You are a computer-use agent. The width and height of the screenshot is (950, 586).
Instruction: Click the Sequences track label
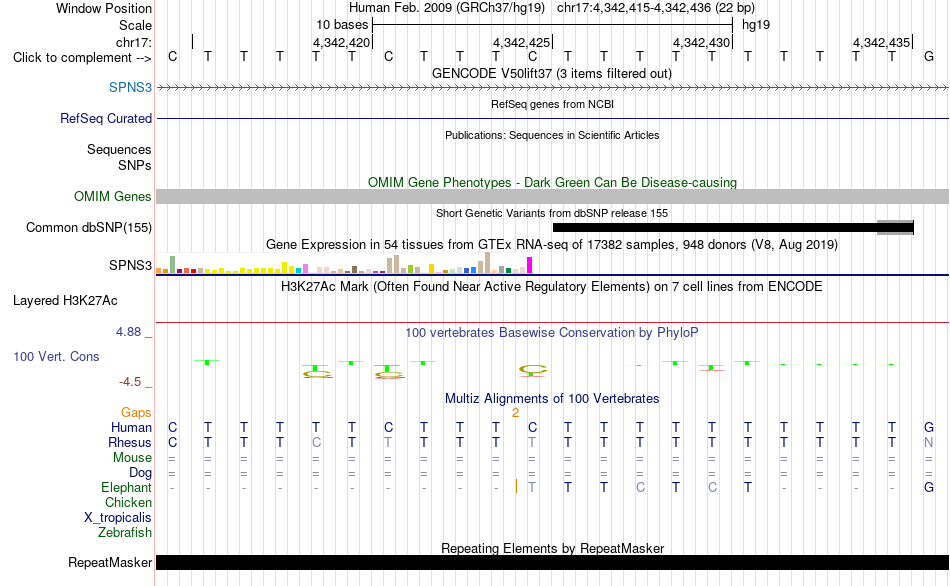(119, 149)
